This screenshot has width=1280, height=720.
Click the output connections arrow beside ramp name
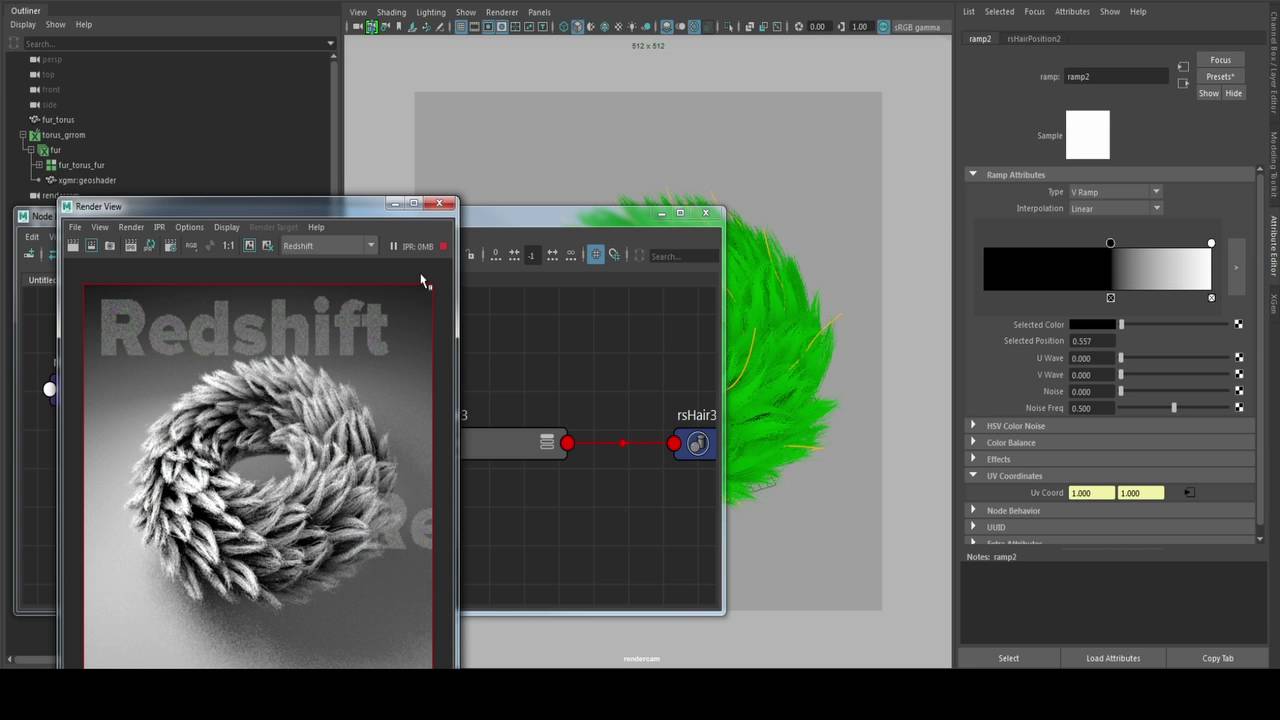1183,84
